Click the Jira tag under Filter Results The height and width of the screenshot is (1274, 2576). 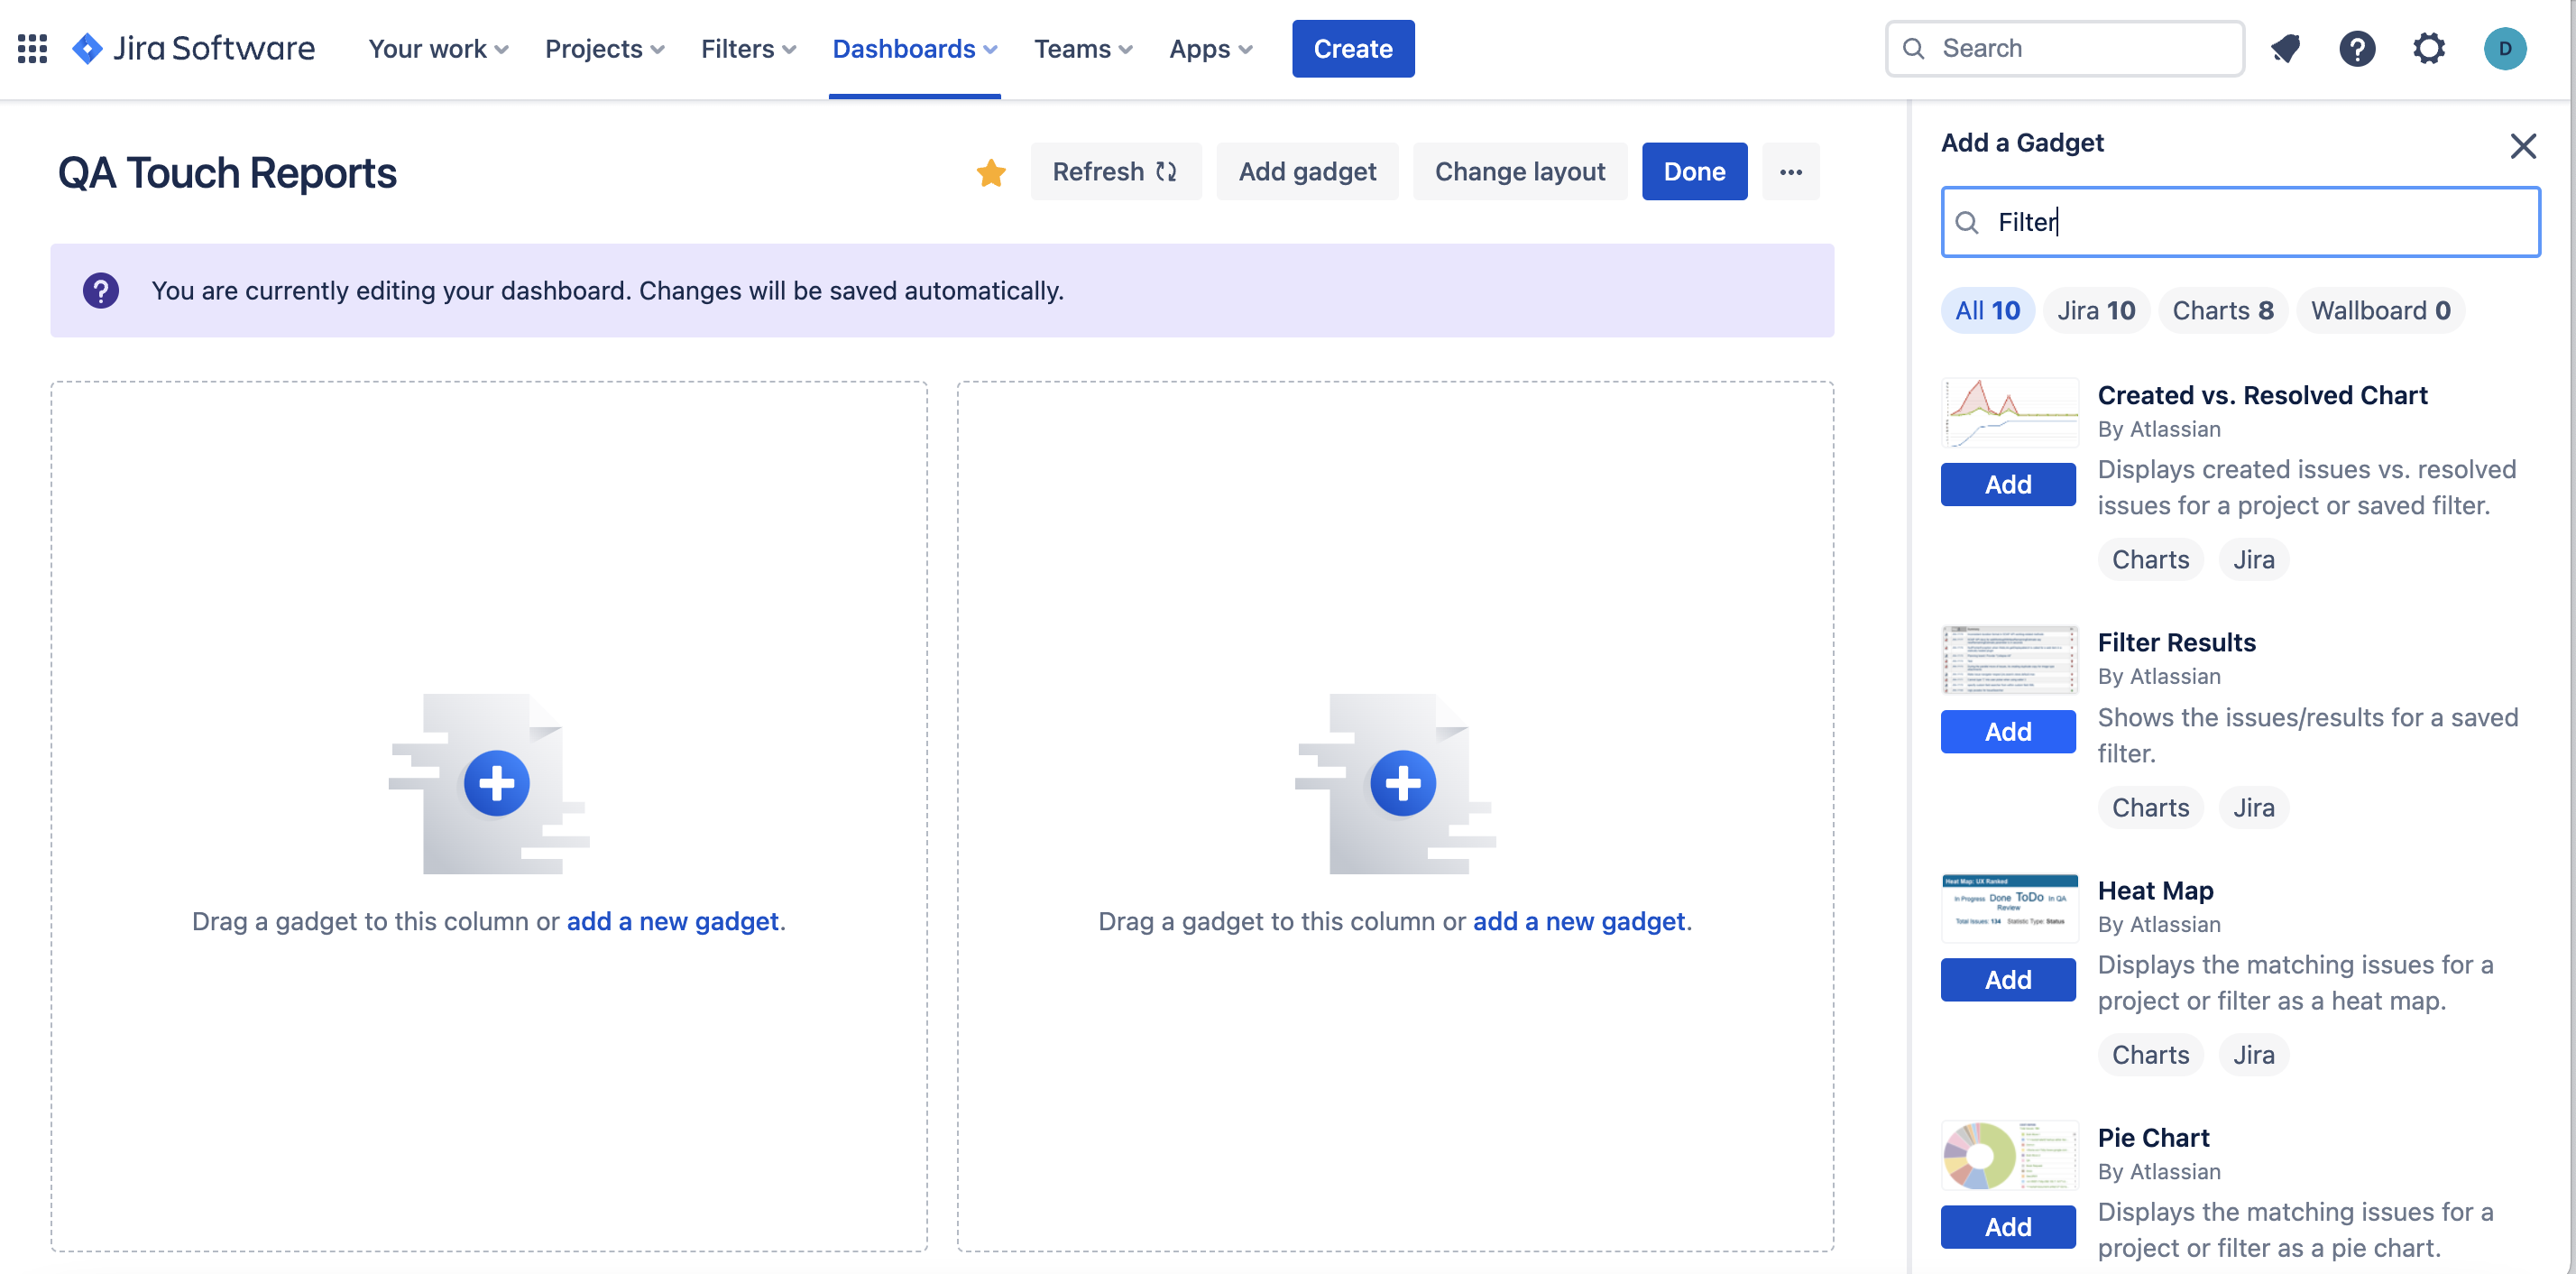click(2253, 808)
